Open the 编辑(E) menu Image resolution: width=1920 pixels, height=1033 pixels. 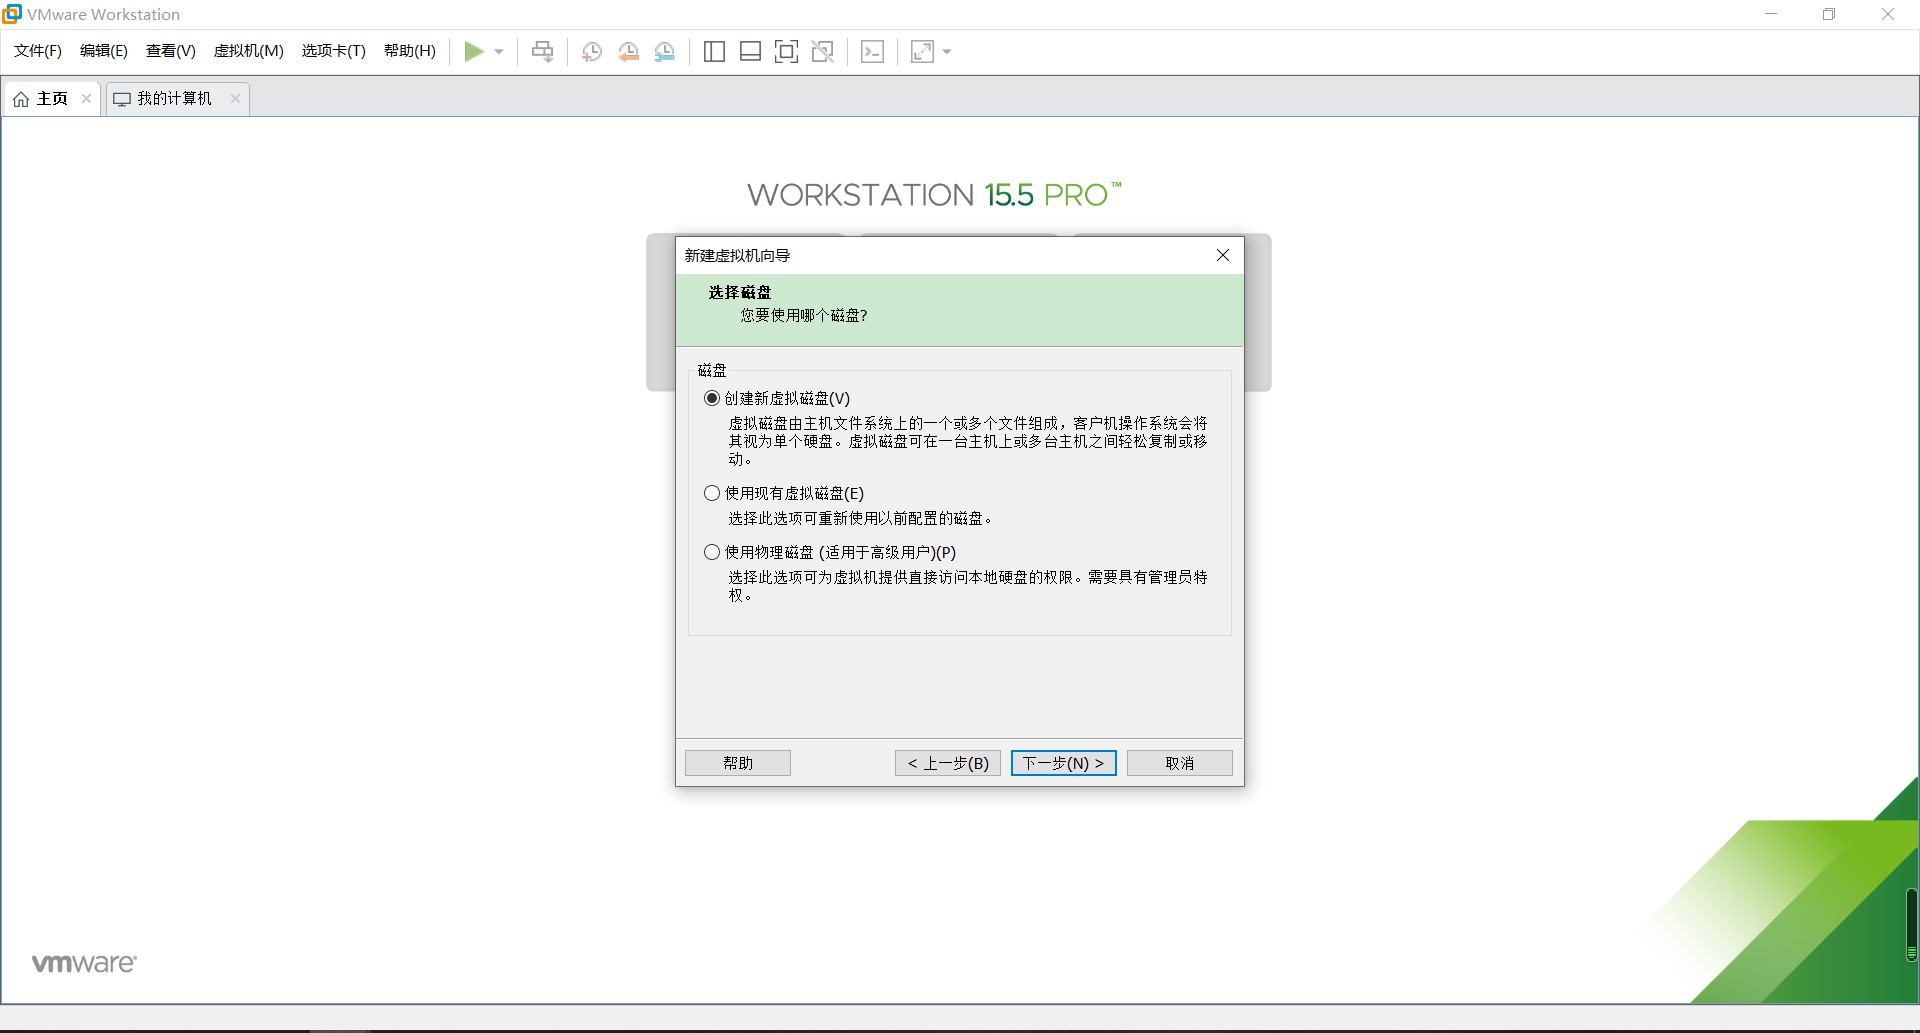pos(104,51)
